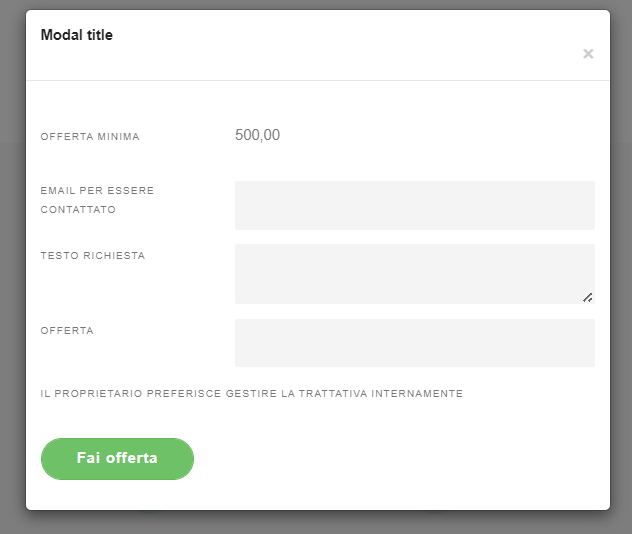
Task: Click the word Richiesta in the textarea label
Action: (114, 256)
